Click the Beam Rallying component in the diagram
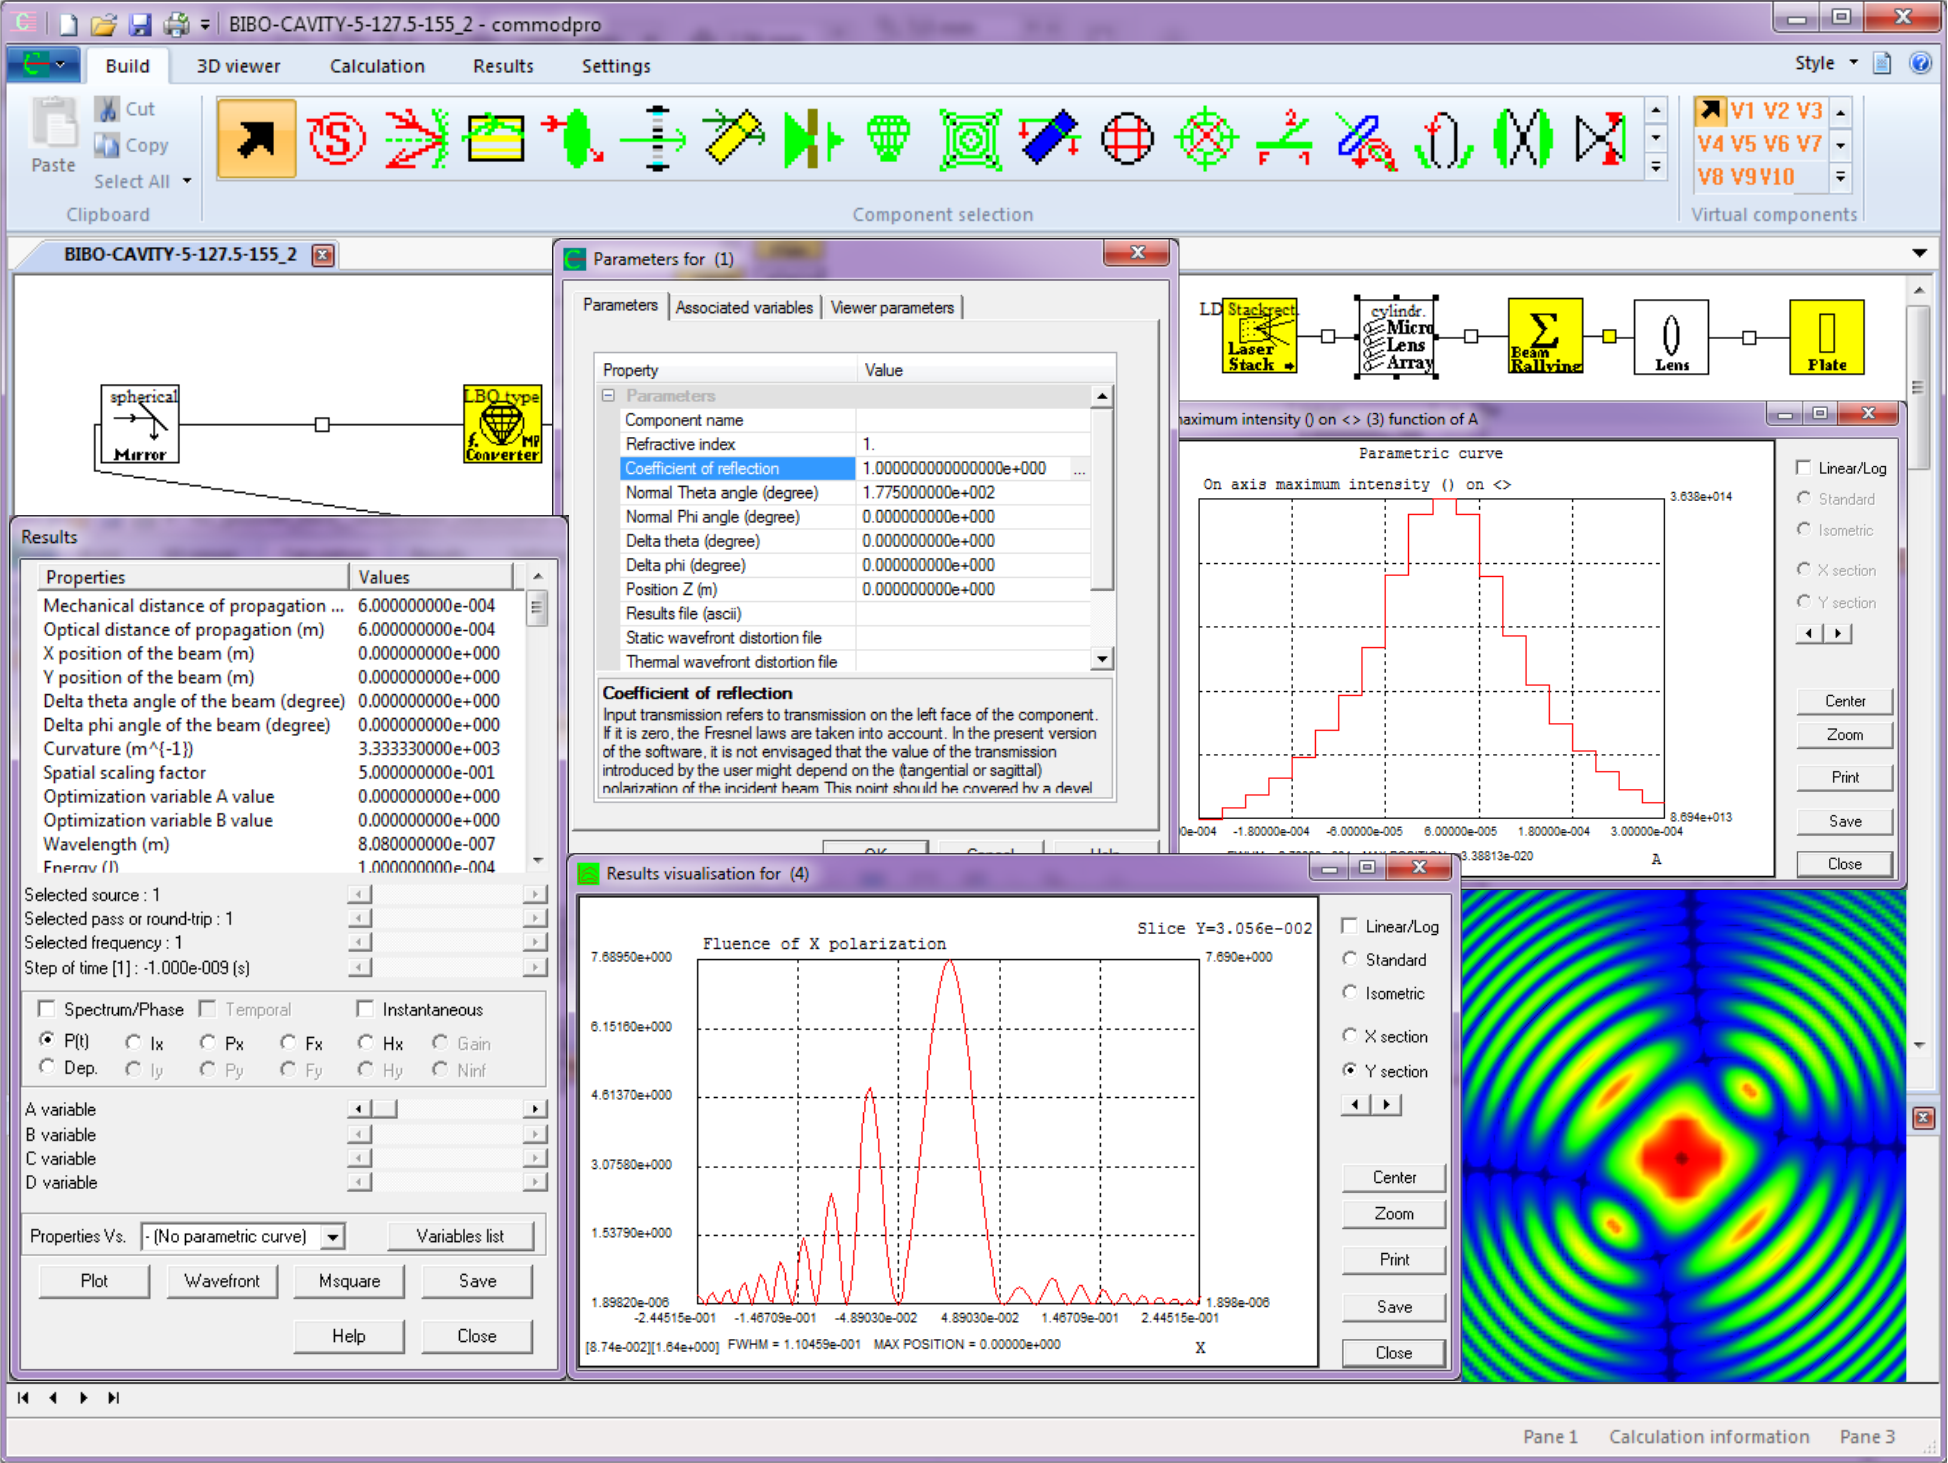1948x1463 pixels. (1545, 337)
